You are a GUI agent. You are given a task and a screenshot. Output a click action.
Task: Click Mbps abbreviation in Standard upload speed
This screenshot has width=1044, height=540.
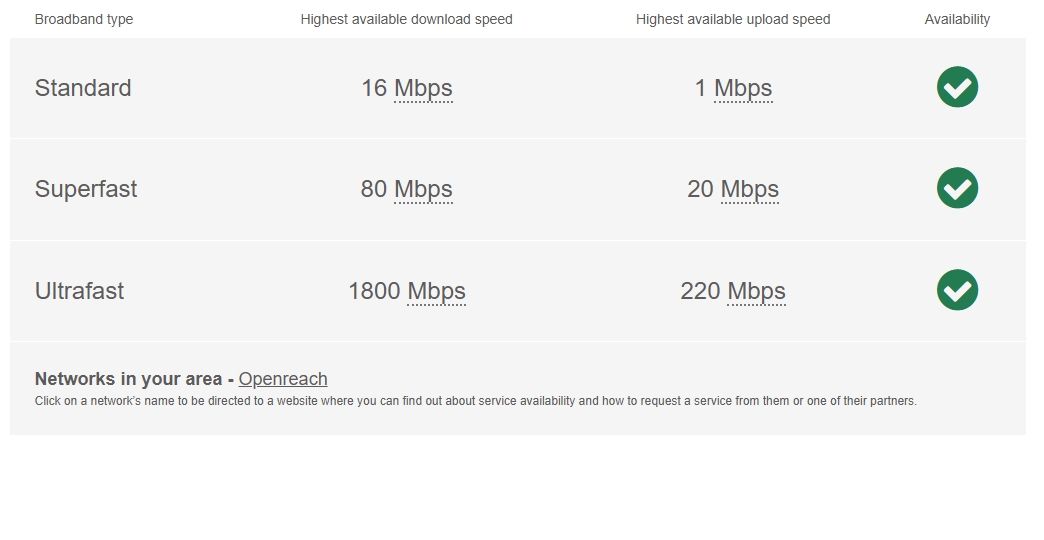(743, 89)
